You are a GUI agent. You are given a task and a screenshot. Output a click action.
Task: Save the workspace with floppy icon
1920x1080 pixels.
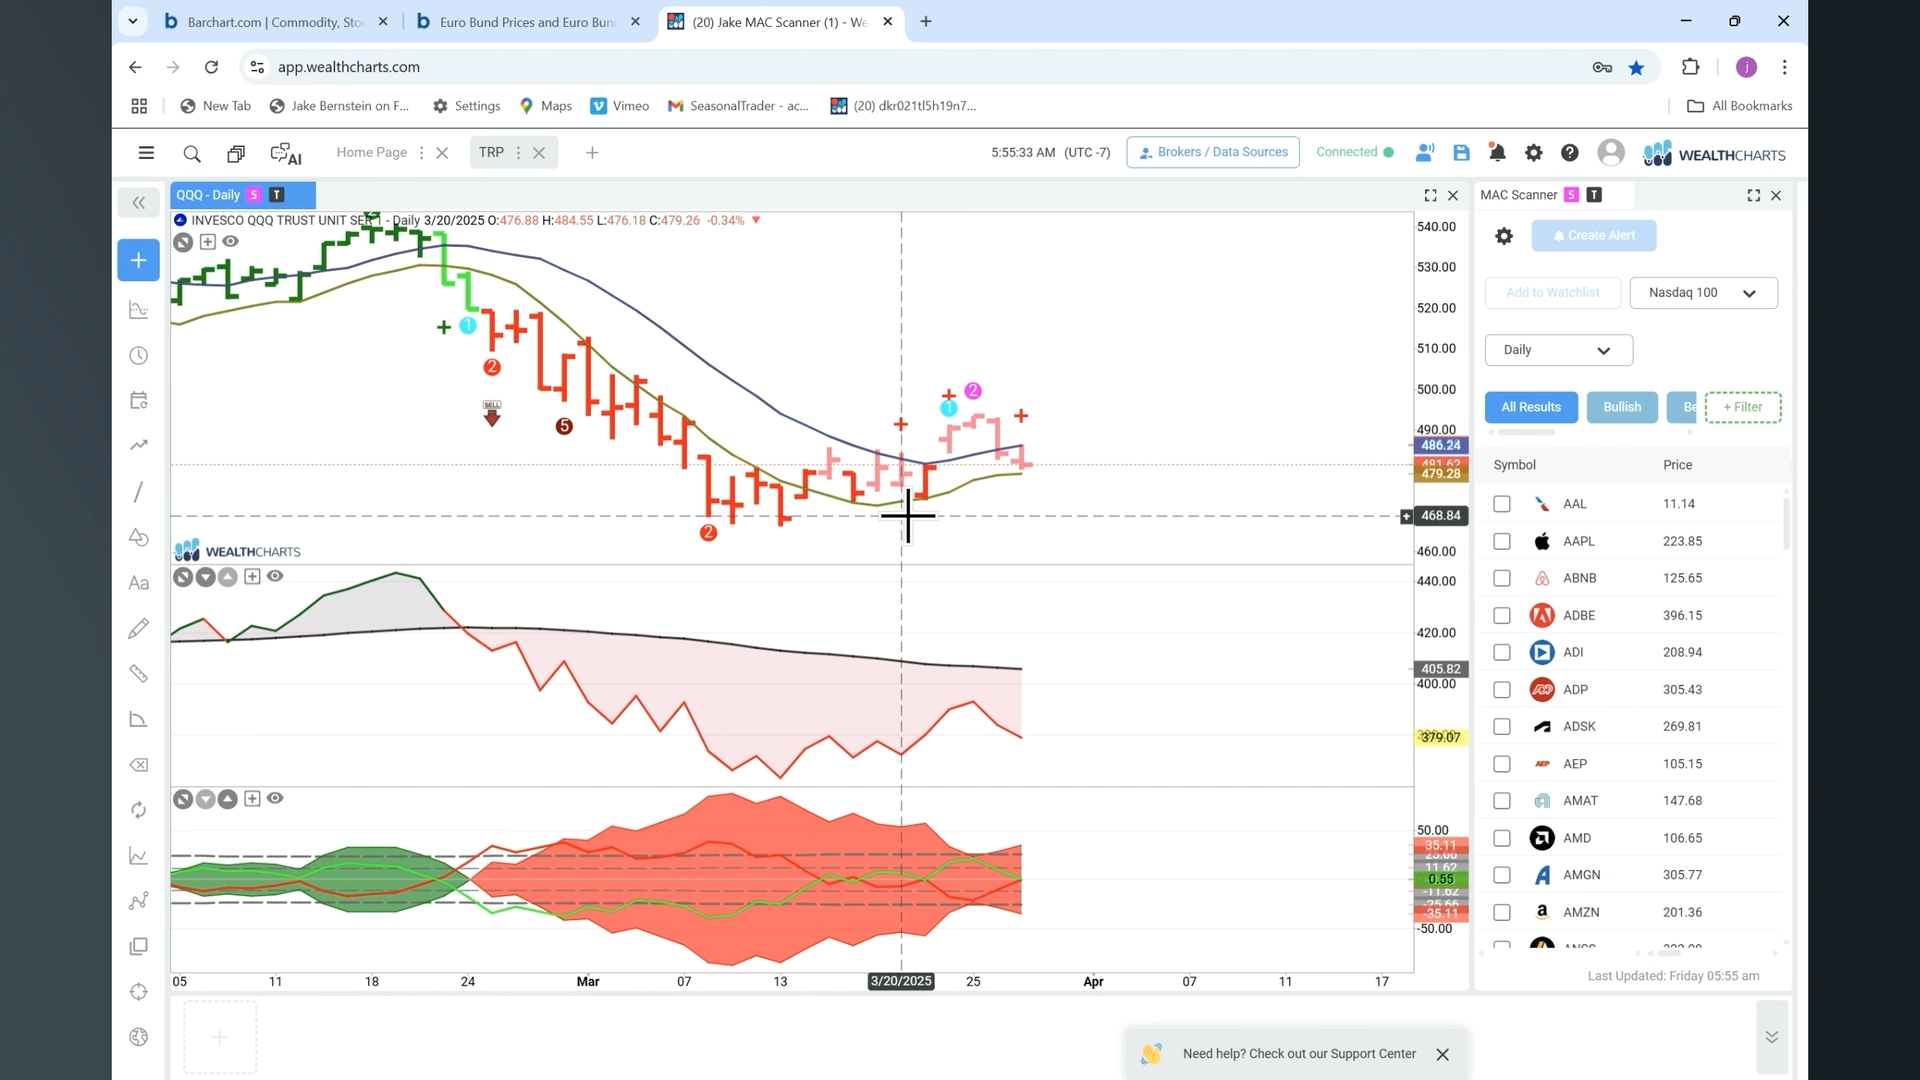pyautogui.click(x=1461, y=153)
